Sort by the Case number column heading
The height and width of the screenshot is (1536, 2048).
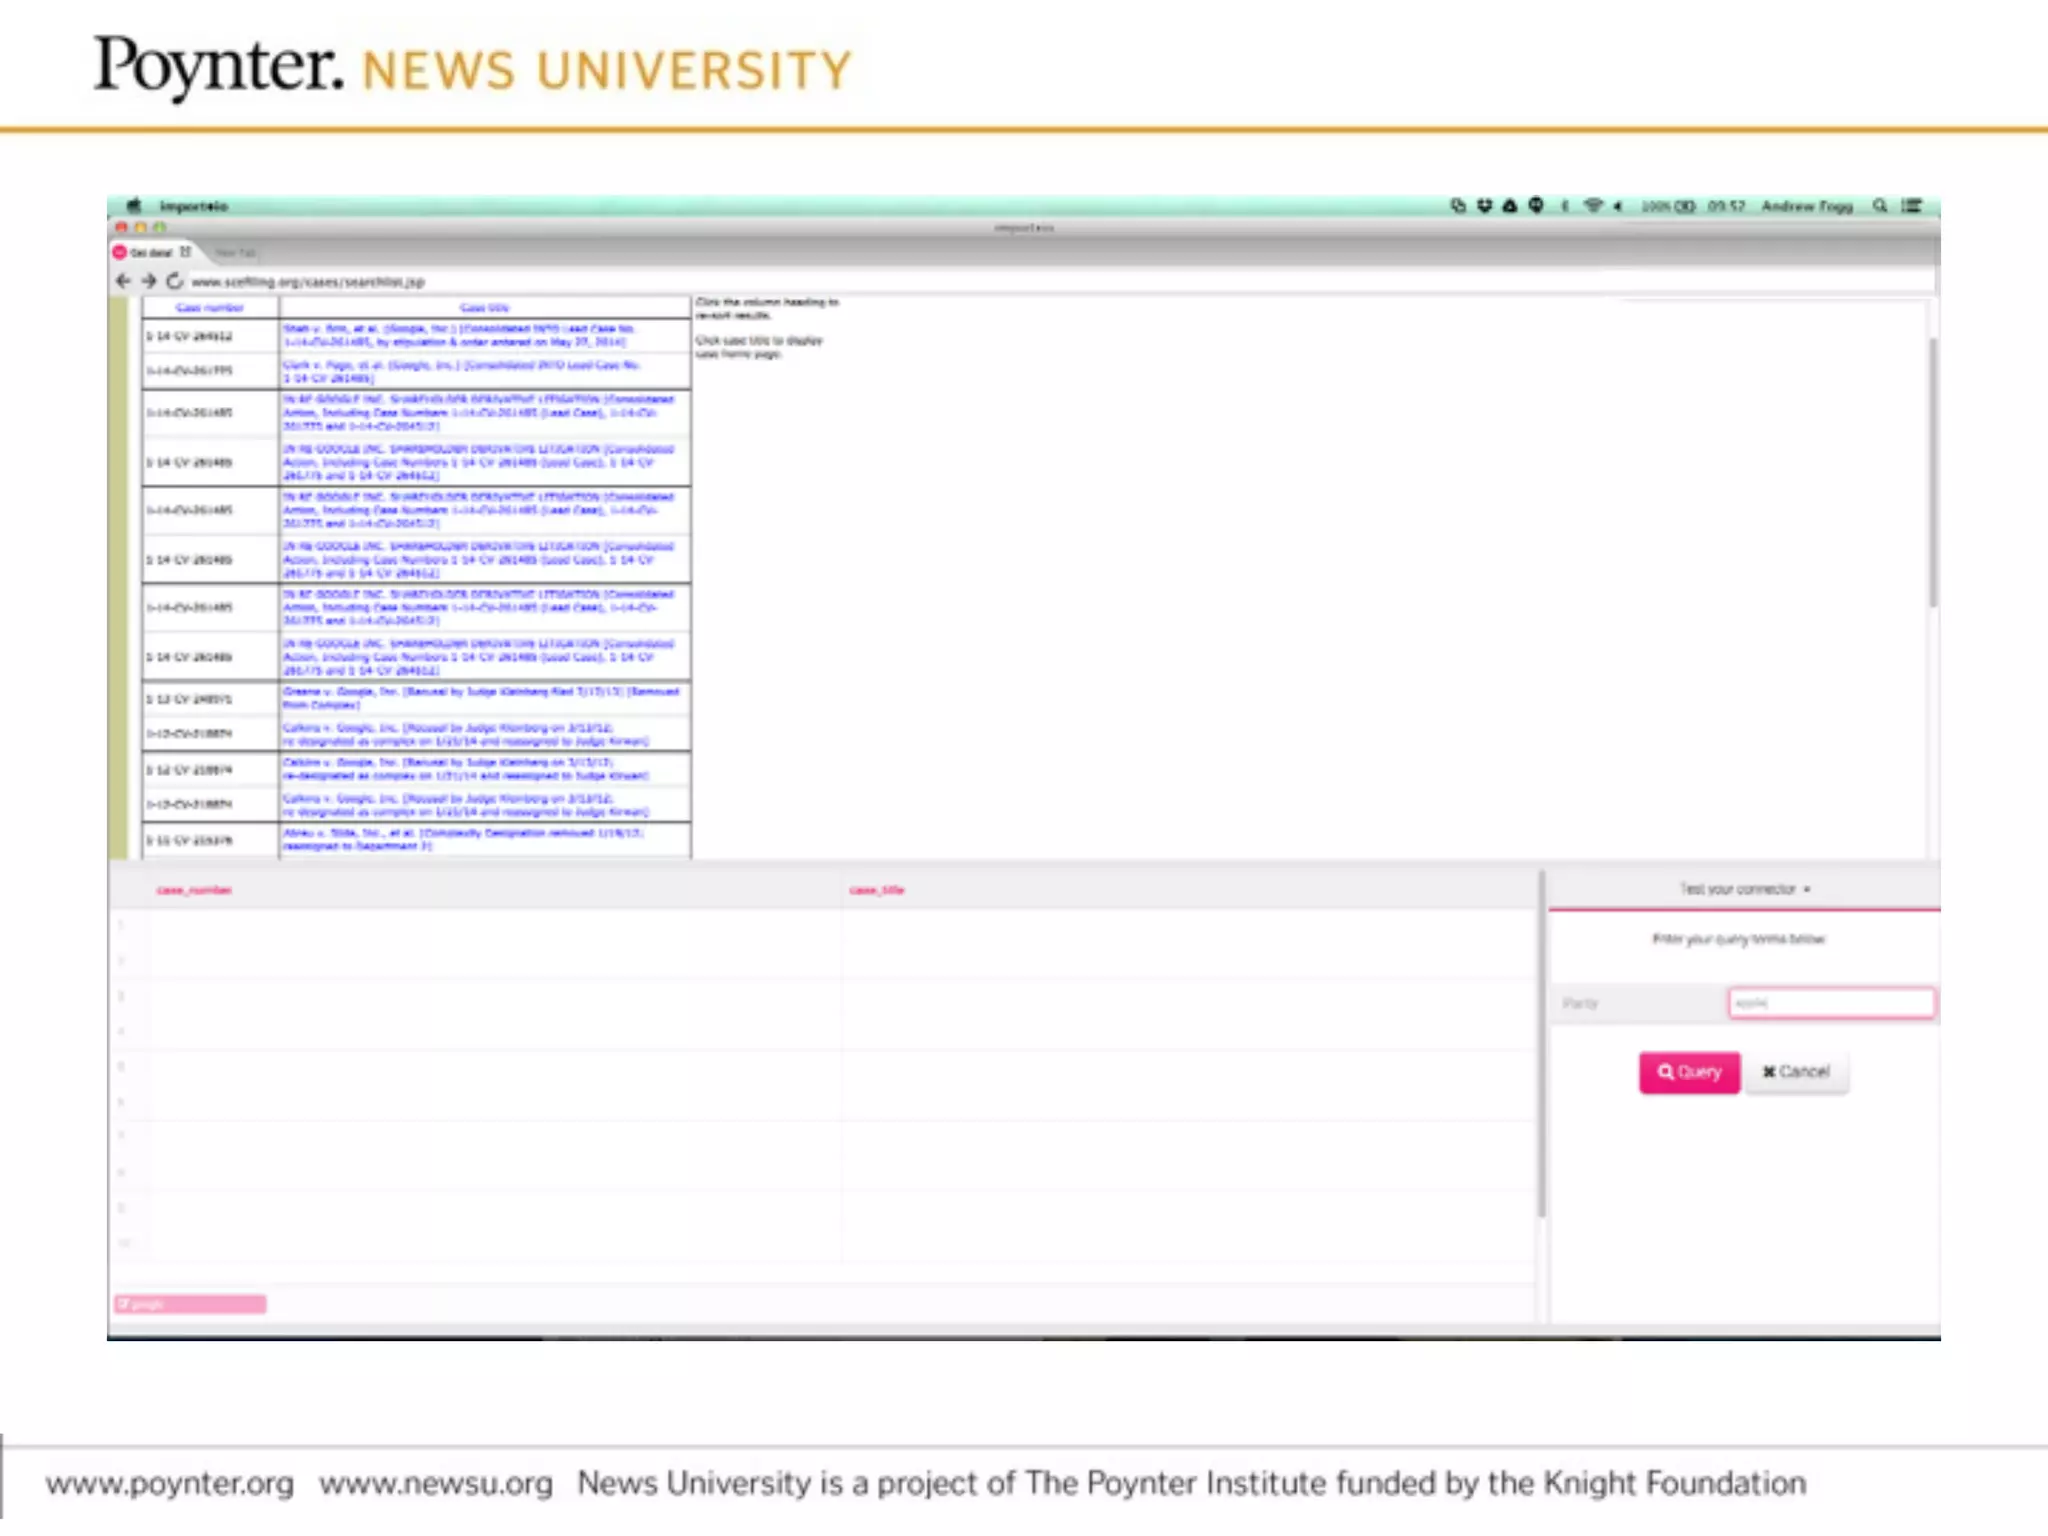coord(209,308)
